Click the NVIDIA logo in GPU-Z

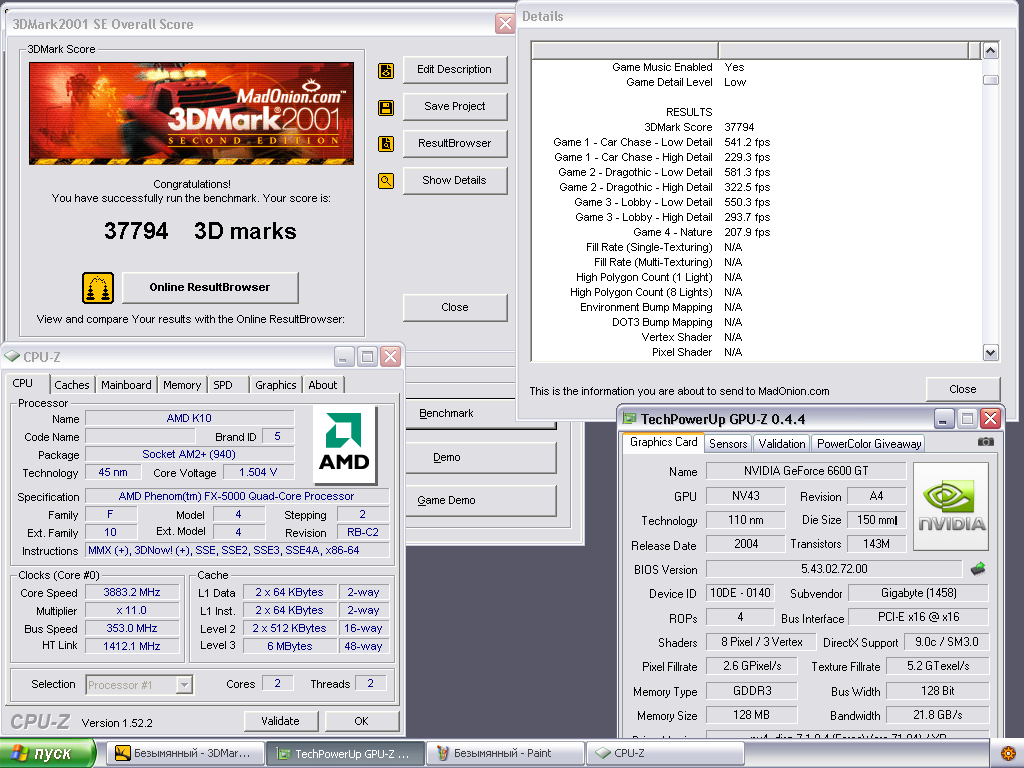951,507
